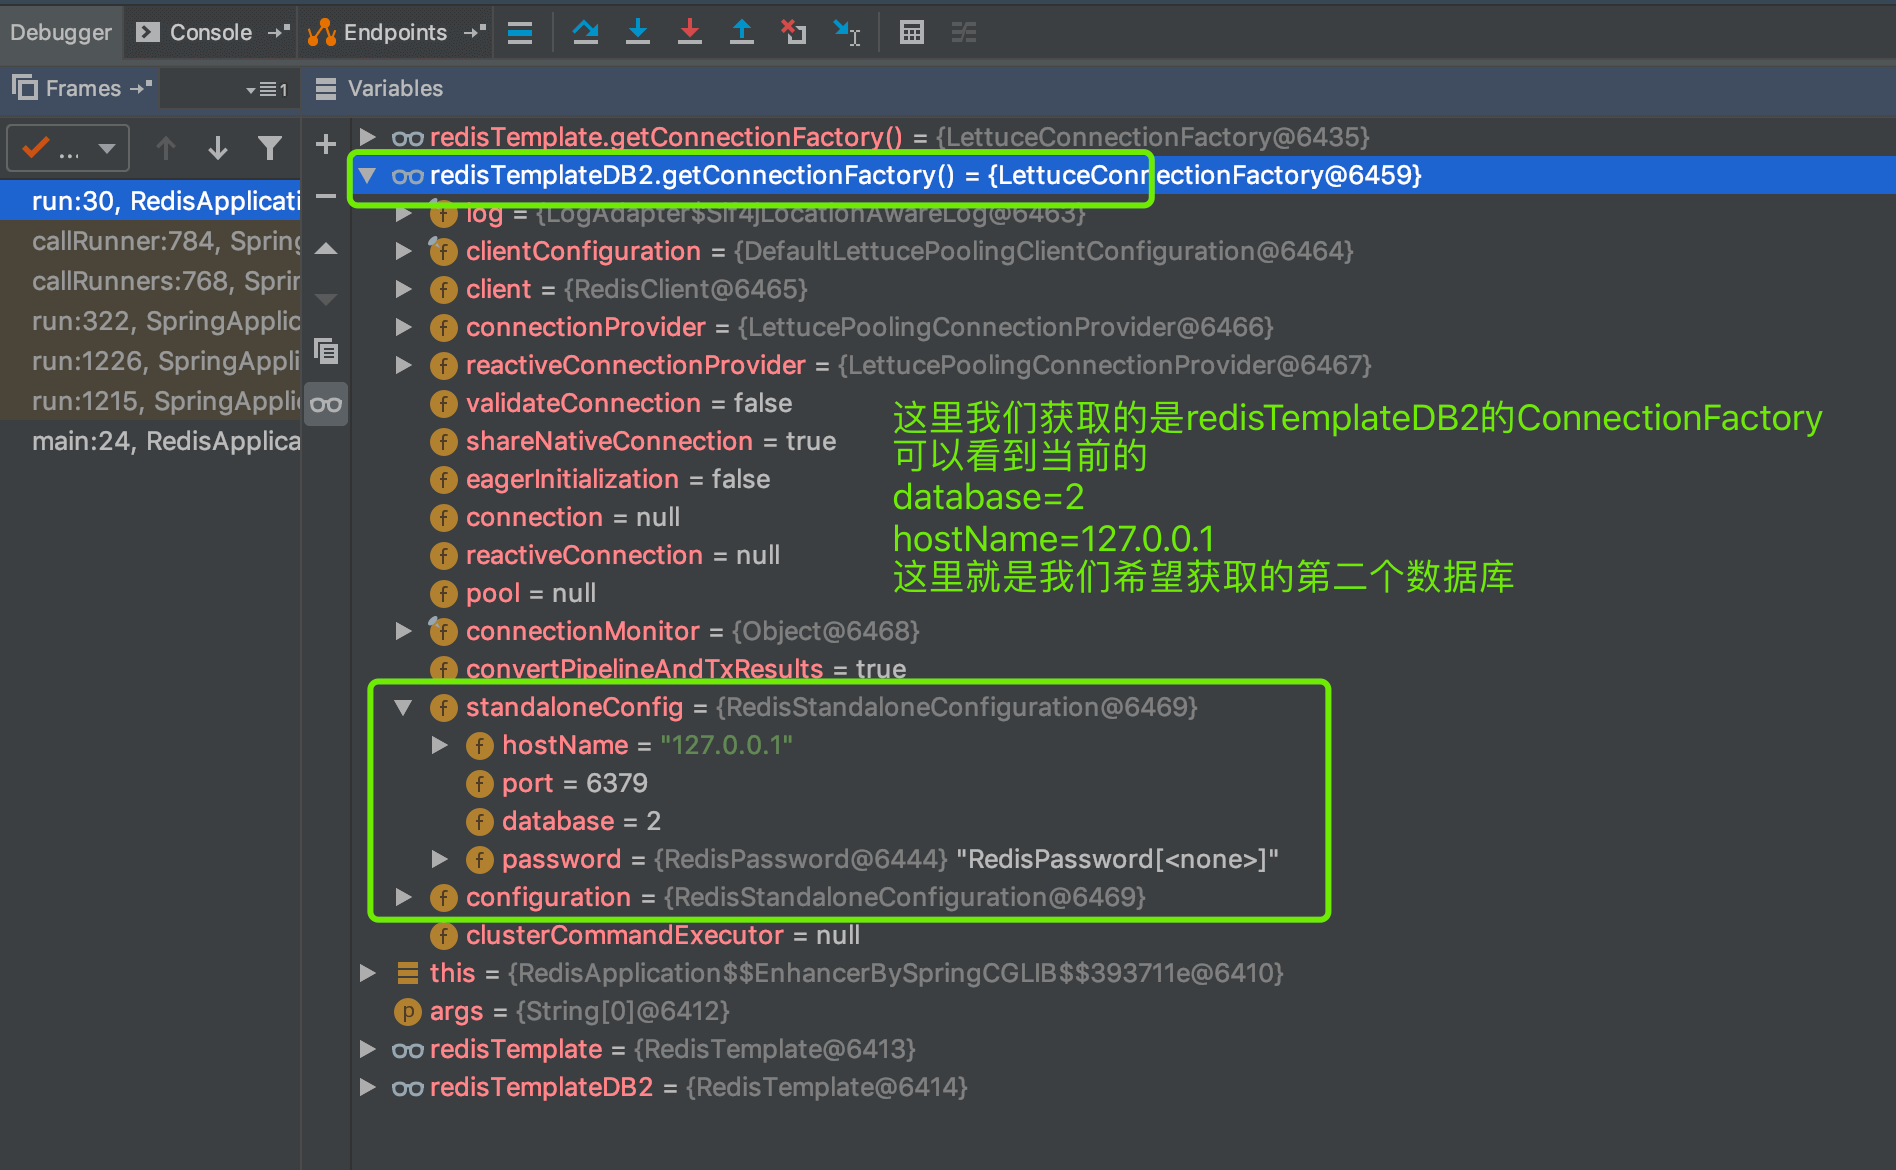This screenshot has height=1170, width=1896.
Task: Click the Step Into icon
Action: tap(637, 32)
